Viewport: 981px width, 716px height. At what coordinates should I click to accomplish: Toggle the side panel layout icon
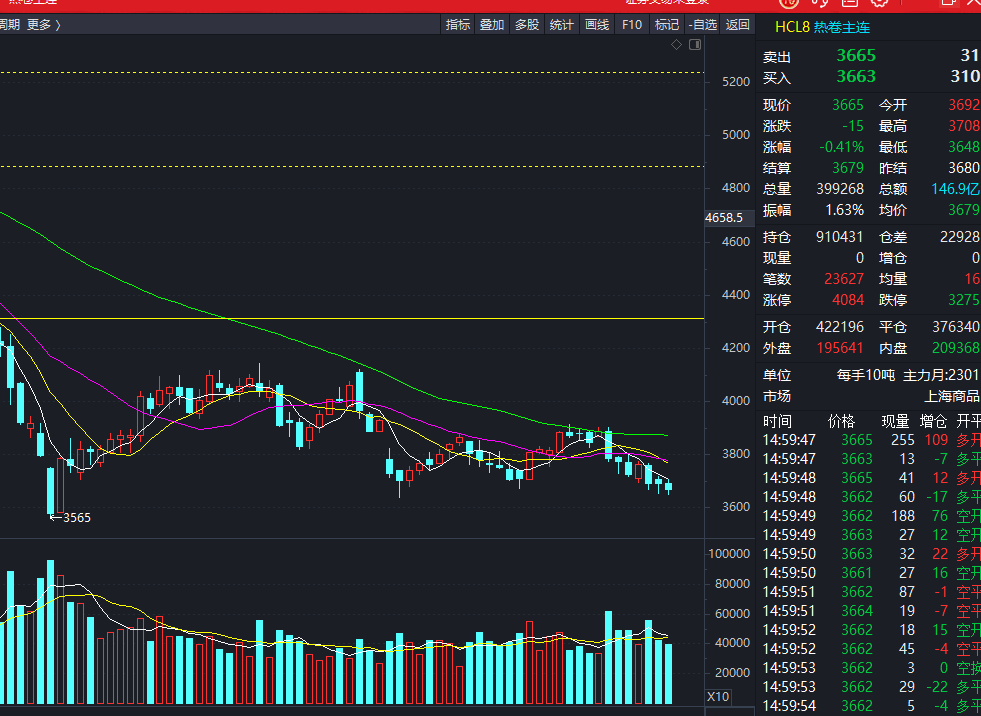pyautogui.click(x=695, y=45)
